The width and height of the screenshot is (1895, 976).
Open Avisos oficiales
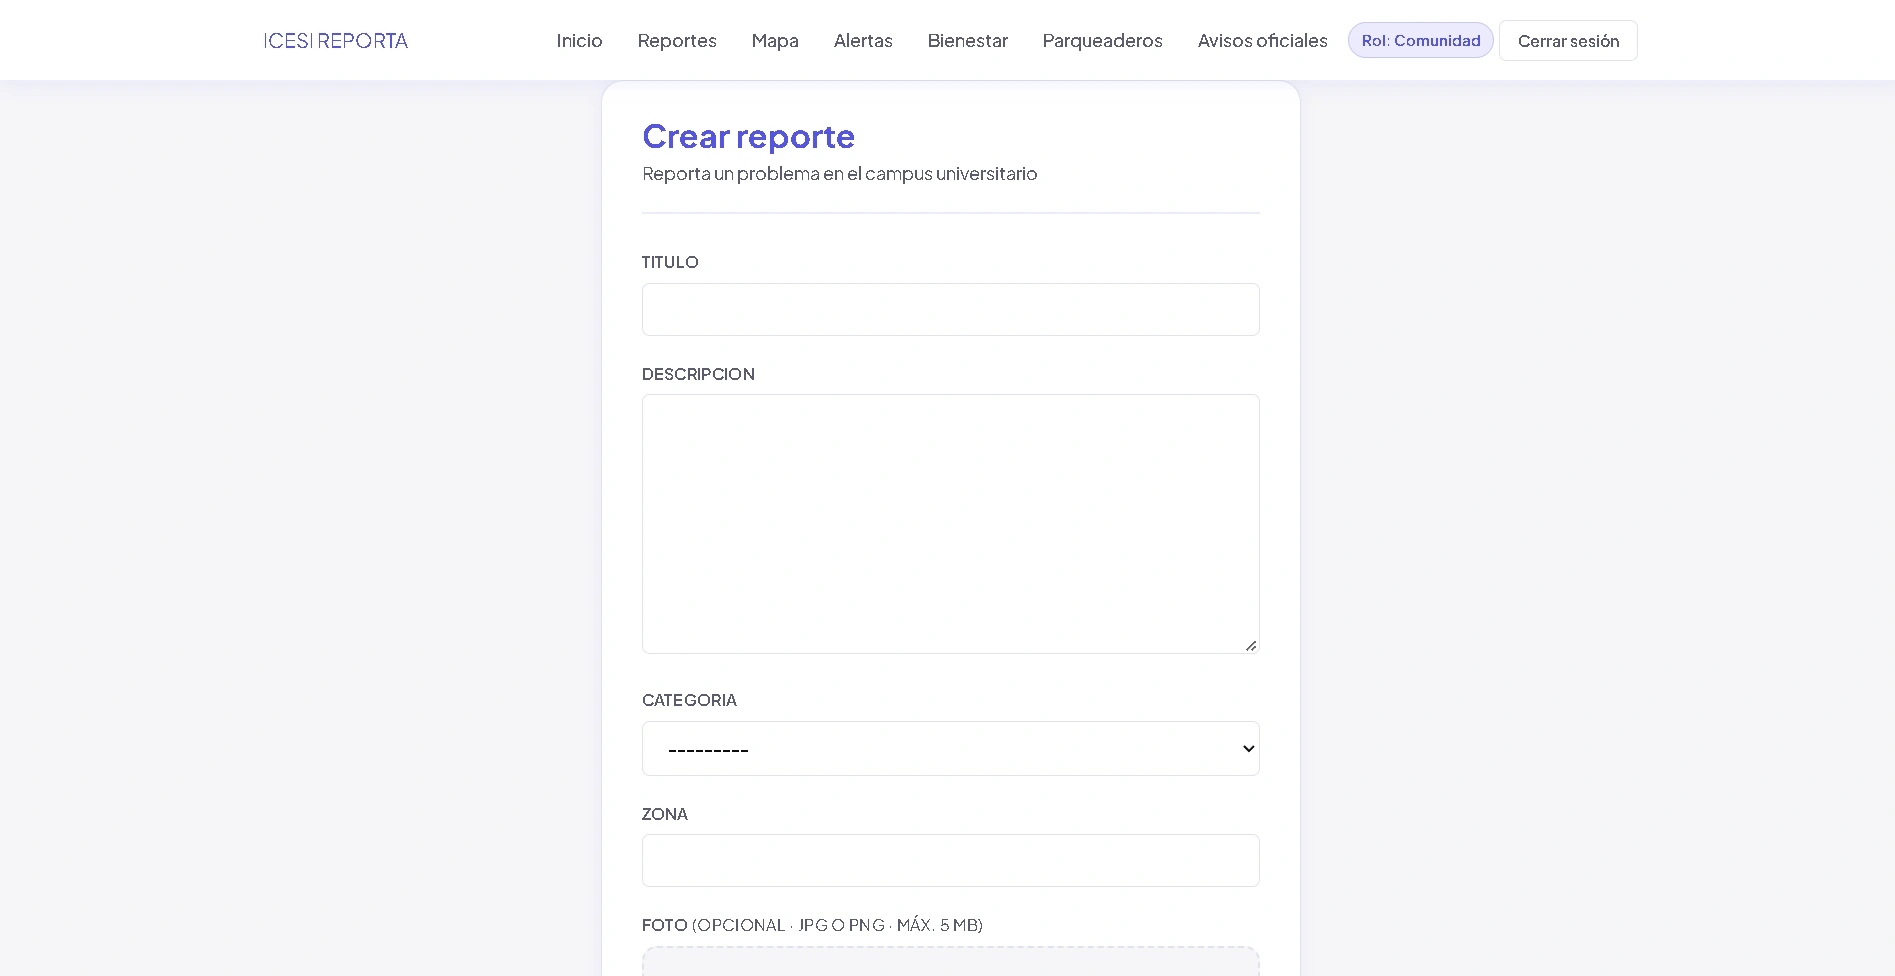(x=1263, y=41)
